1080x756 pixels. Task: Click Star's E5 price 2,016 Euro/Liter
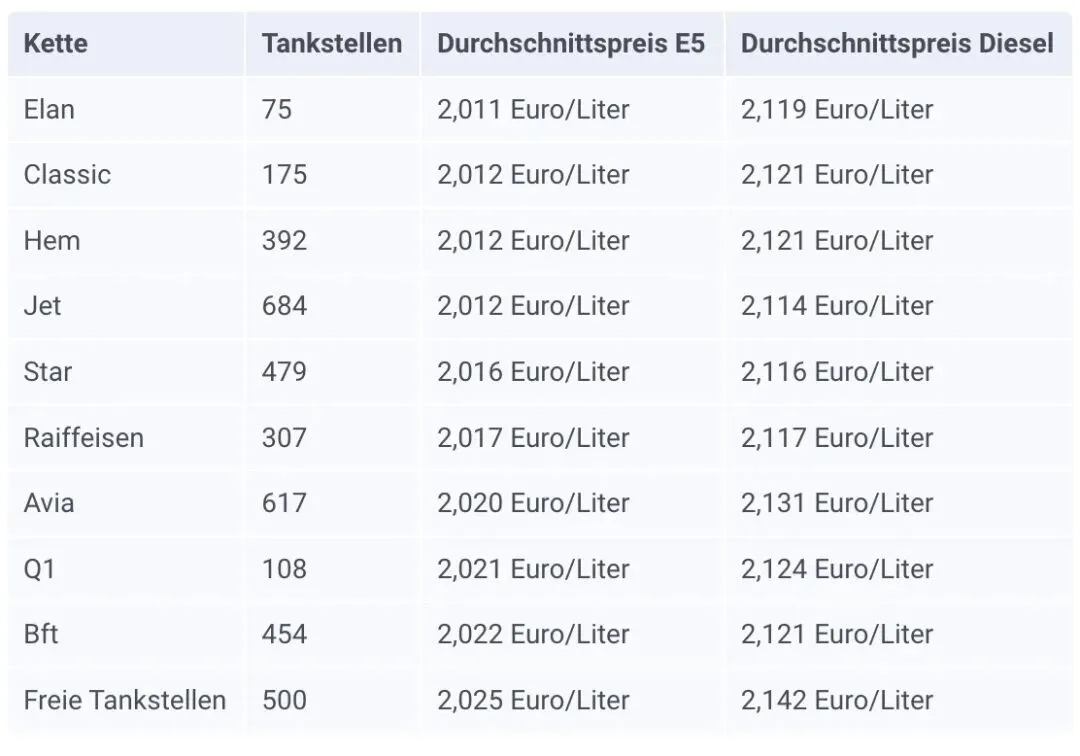(533, 372)
